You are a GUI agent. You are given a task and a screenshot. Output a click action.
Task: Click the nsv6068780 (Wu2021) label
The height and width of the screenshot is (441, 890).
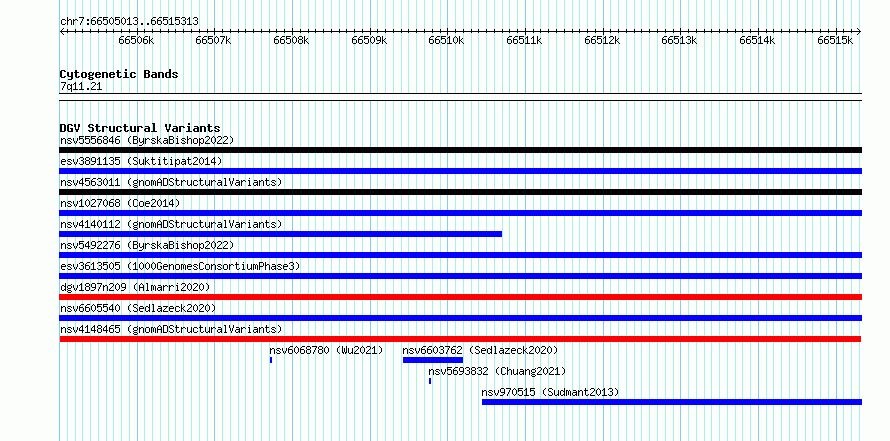click(326, 350)
